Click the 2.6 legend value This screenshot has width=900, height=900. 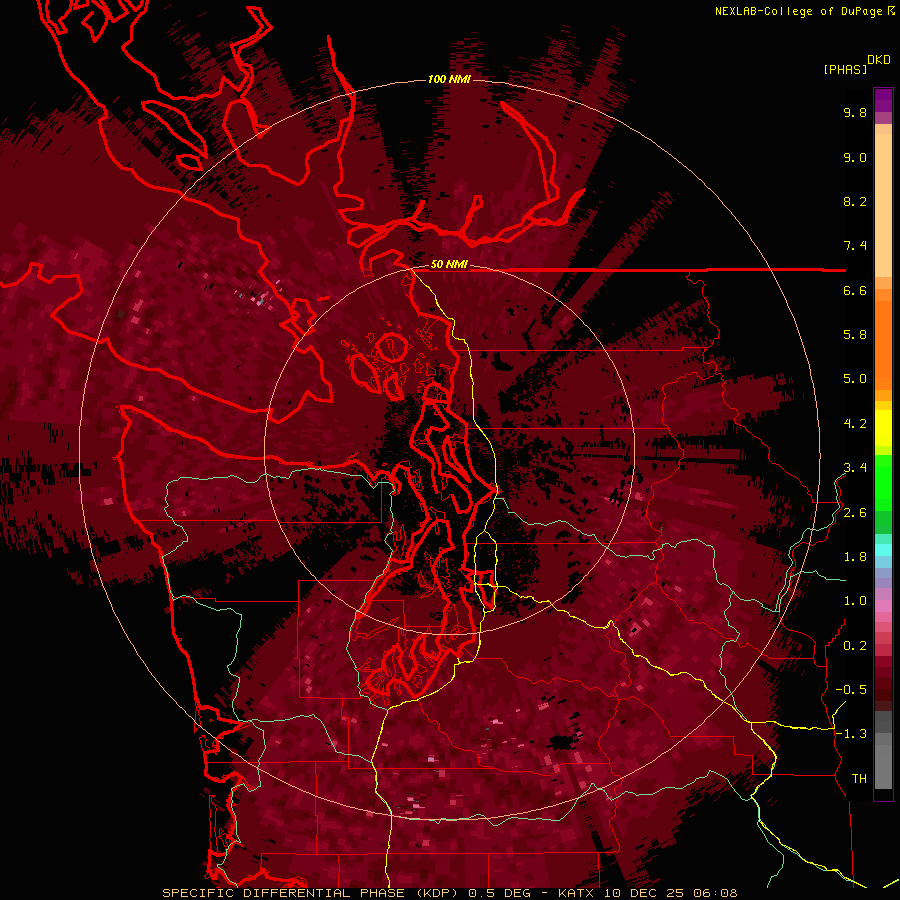tap(855, 513)
